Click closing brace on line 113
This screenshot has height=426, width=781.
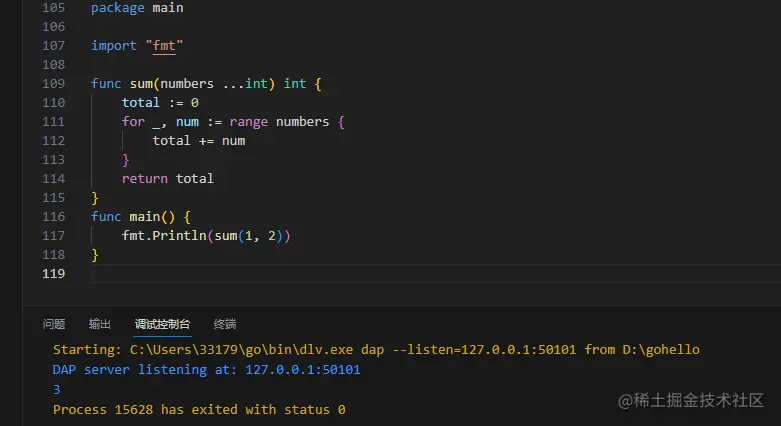tap(126, 160)
